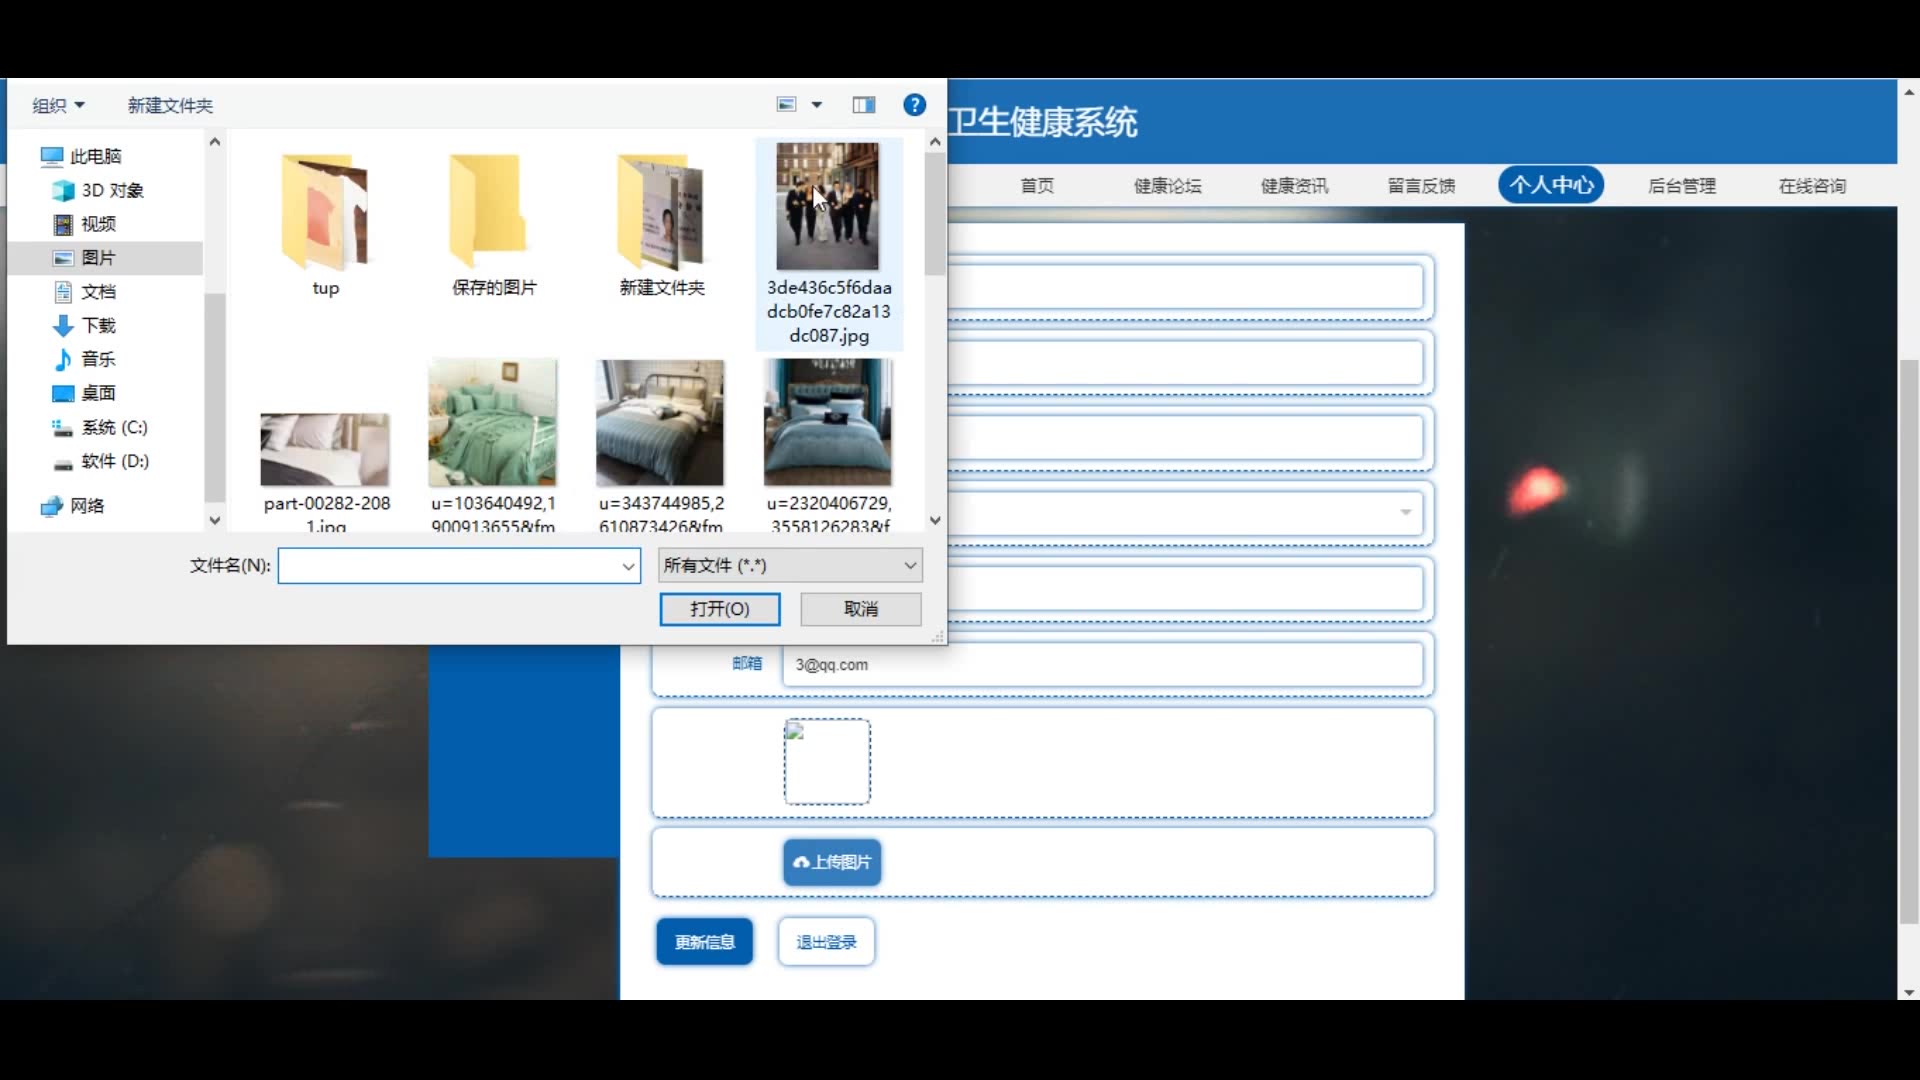This screenshot has width=1920, height=1080.
Task: Expand the view options dropdown arrow
Action: (817, 105)
